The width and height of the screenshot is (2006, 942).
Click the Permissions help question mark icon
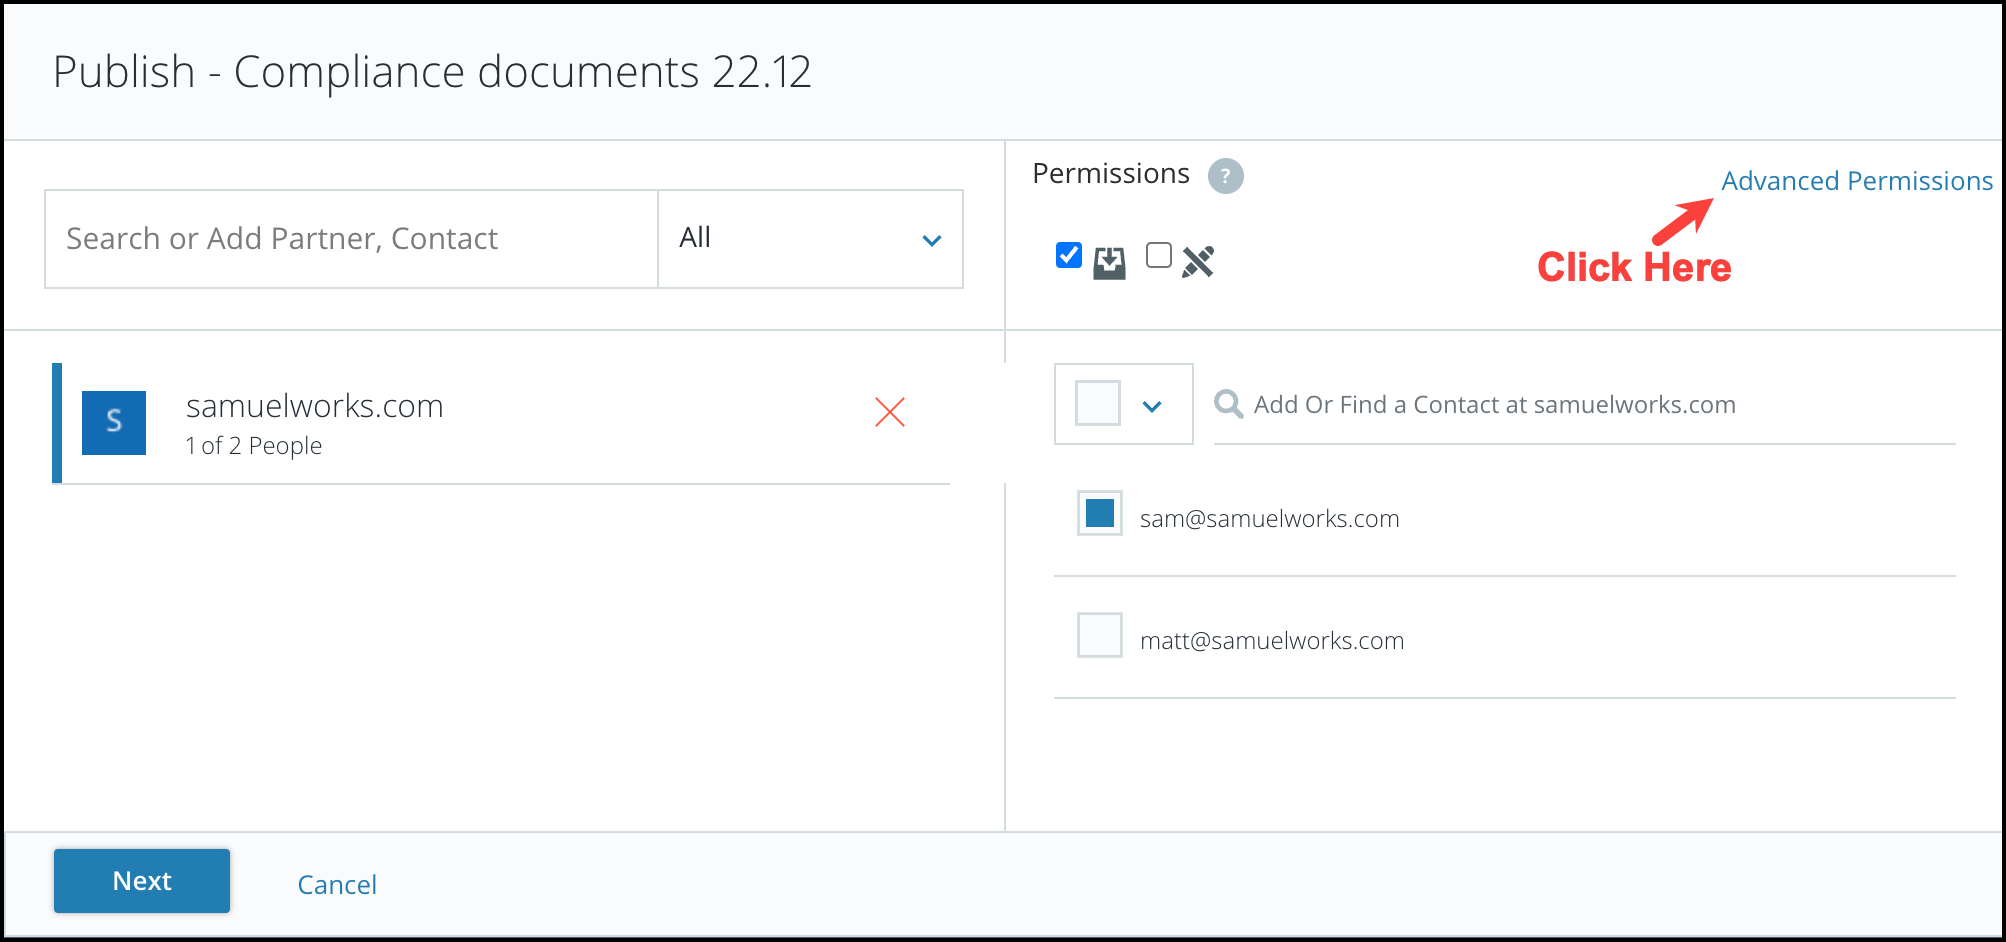point(1225,176)
